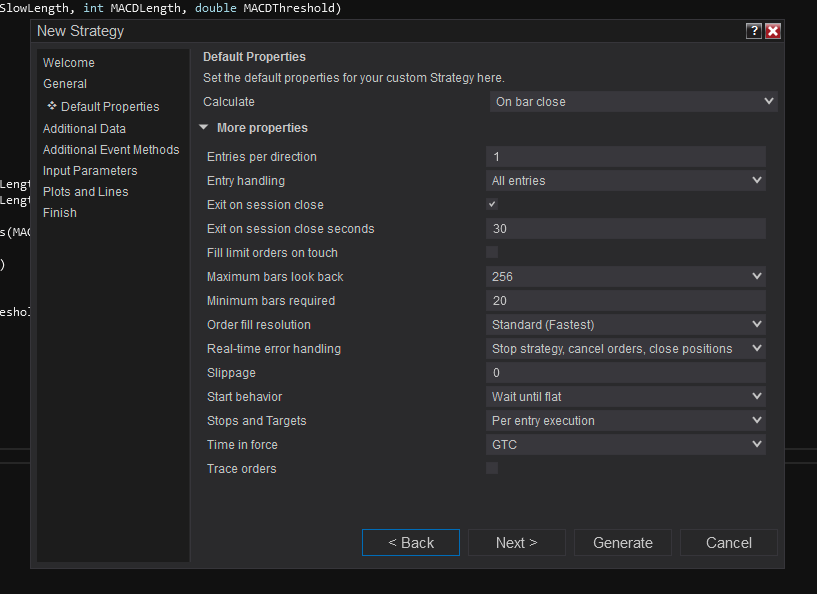Open Order fill resolution dropdown

(626, 325)
